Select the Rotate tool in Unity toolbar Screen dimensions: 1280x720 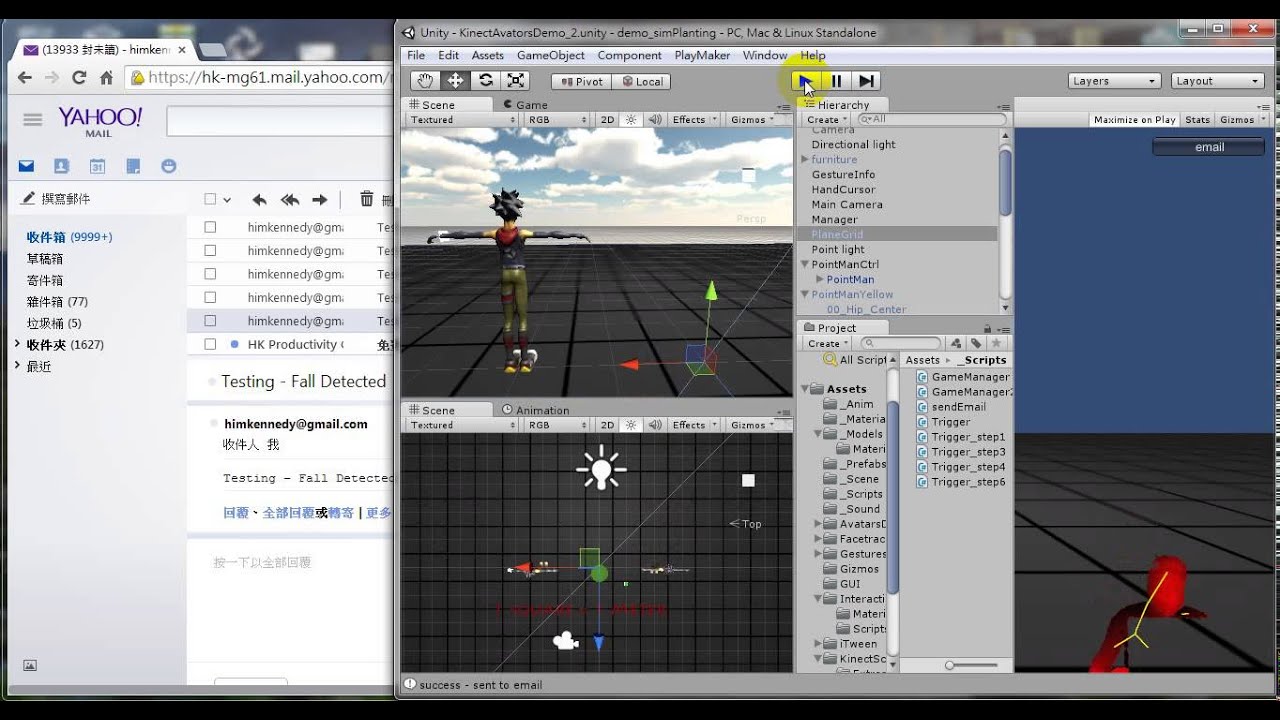[486, 81]
